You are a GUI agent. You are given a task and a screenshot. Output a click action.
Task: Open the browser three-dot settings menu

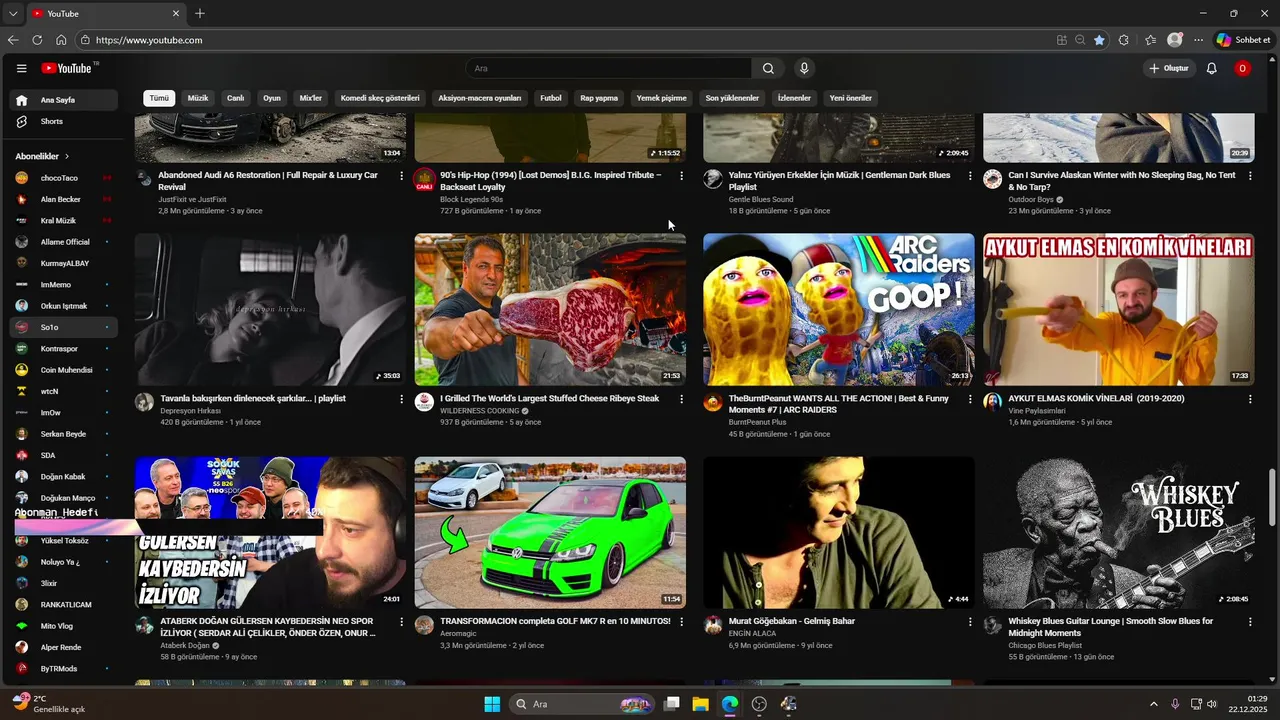[1200, 40]
